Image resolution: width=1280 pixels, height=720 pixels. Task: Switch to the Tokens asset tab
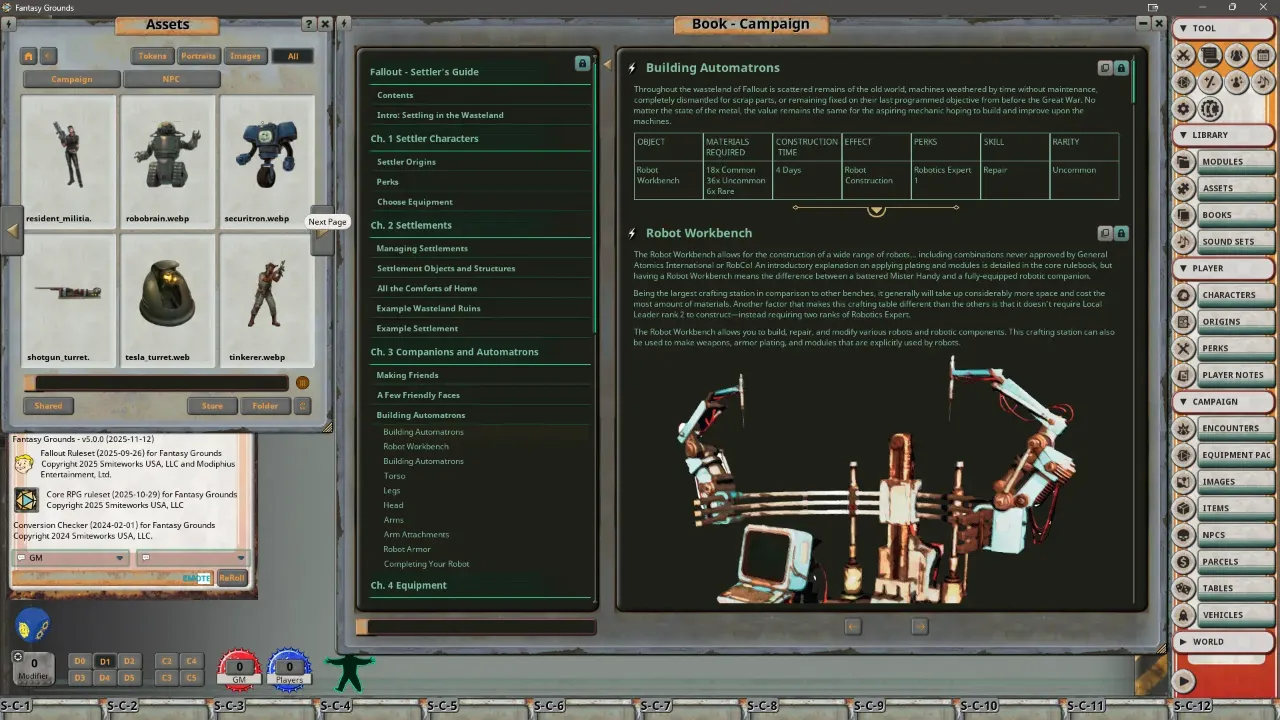152,56
